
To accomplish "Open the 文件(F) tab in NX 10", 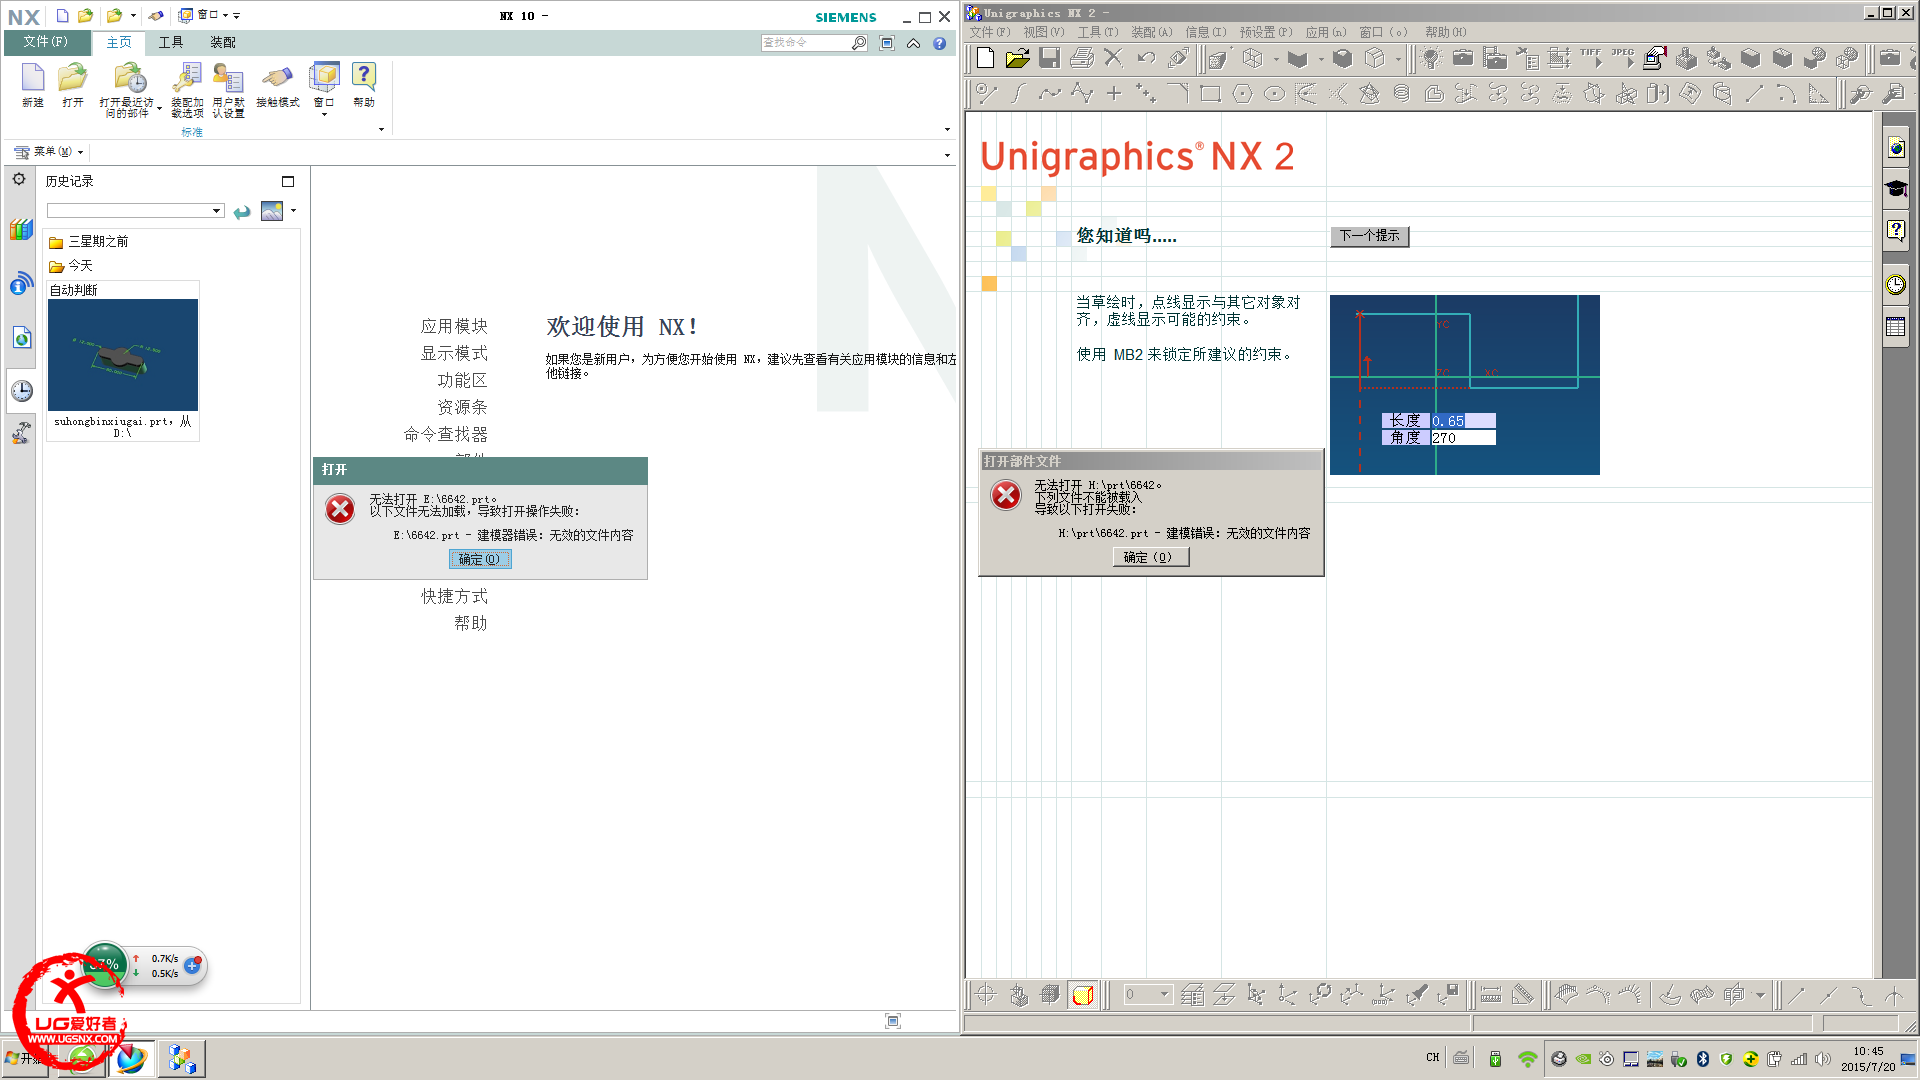I will tap(46, 42).
